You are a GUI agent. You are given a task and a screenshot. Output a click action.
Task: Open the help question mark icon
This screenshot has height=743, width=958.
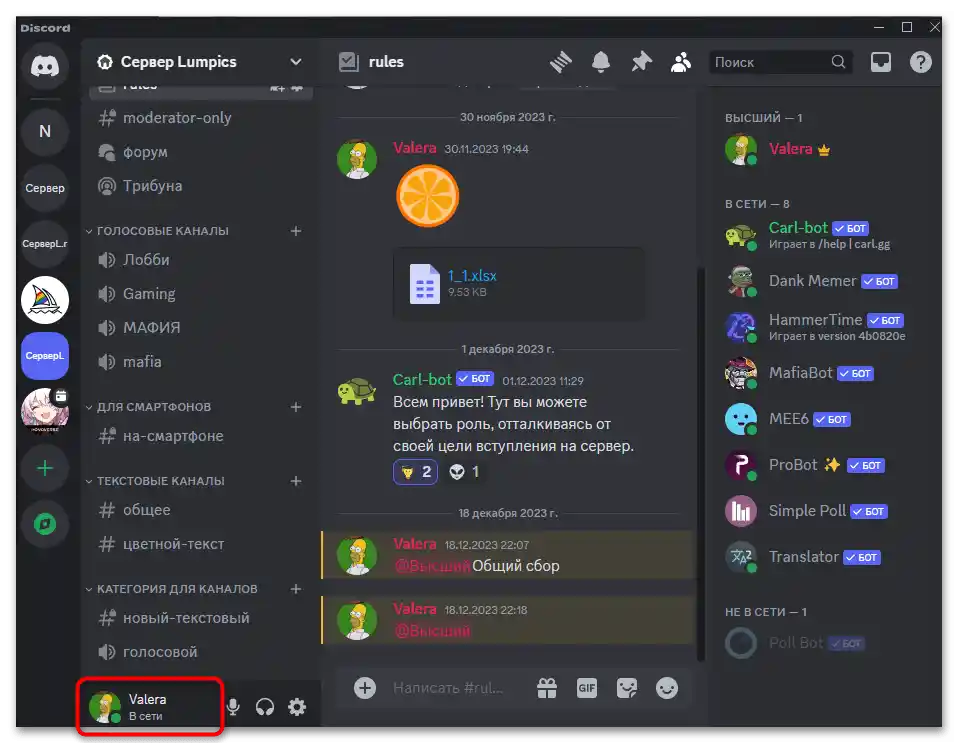tap(920, 62)
